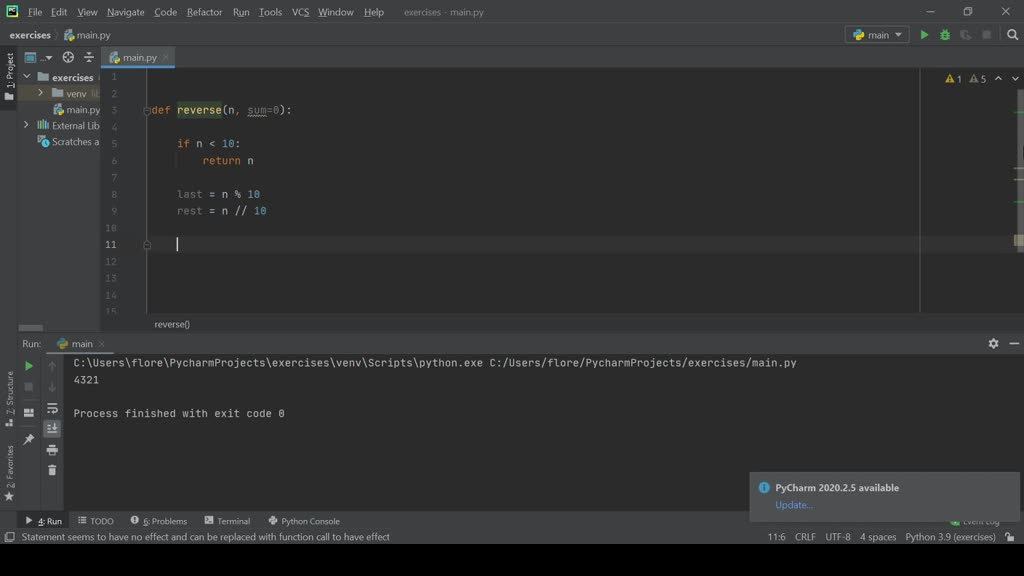Clear console output with trash icon
Screen dimensions: 1024x576
point(52,470)
